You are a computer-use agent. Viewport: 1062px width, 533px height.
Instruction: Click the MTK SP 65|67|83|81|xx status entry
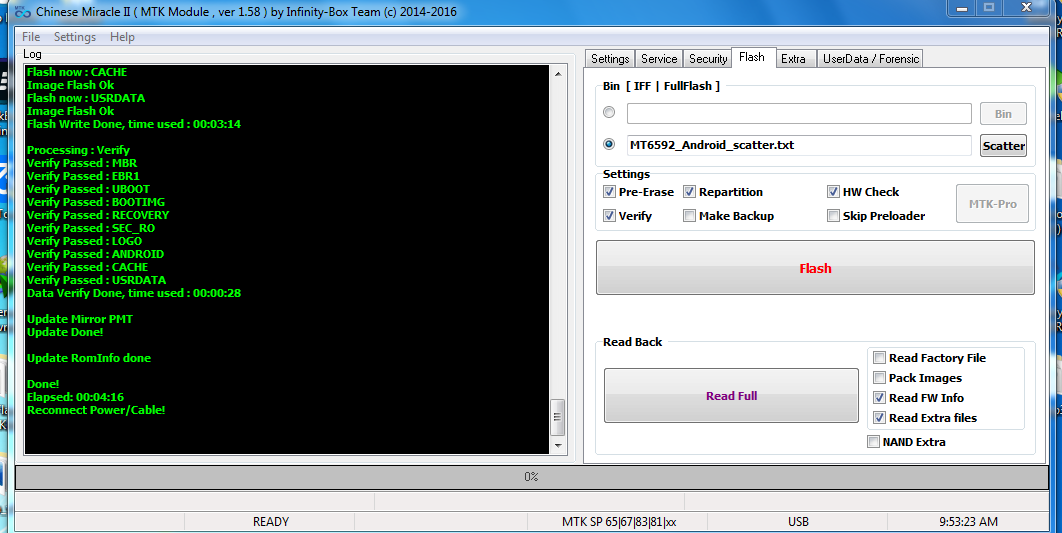tap(618, 521)
